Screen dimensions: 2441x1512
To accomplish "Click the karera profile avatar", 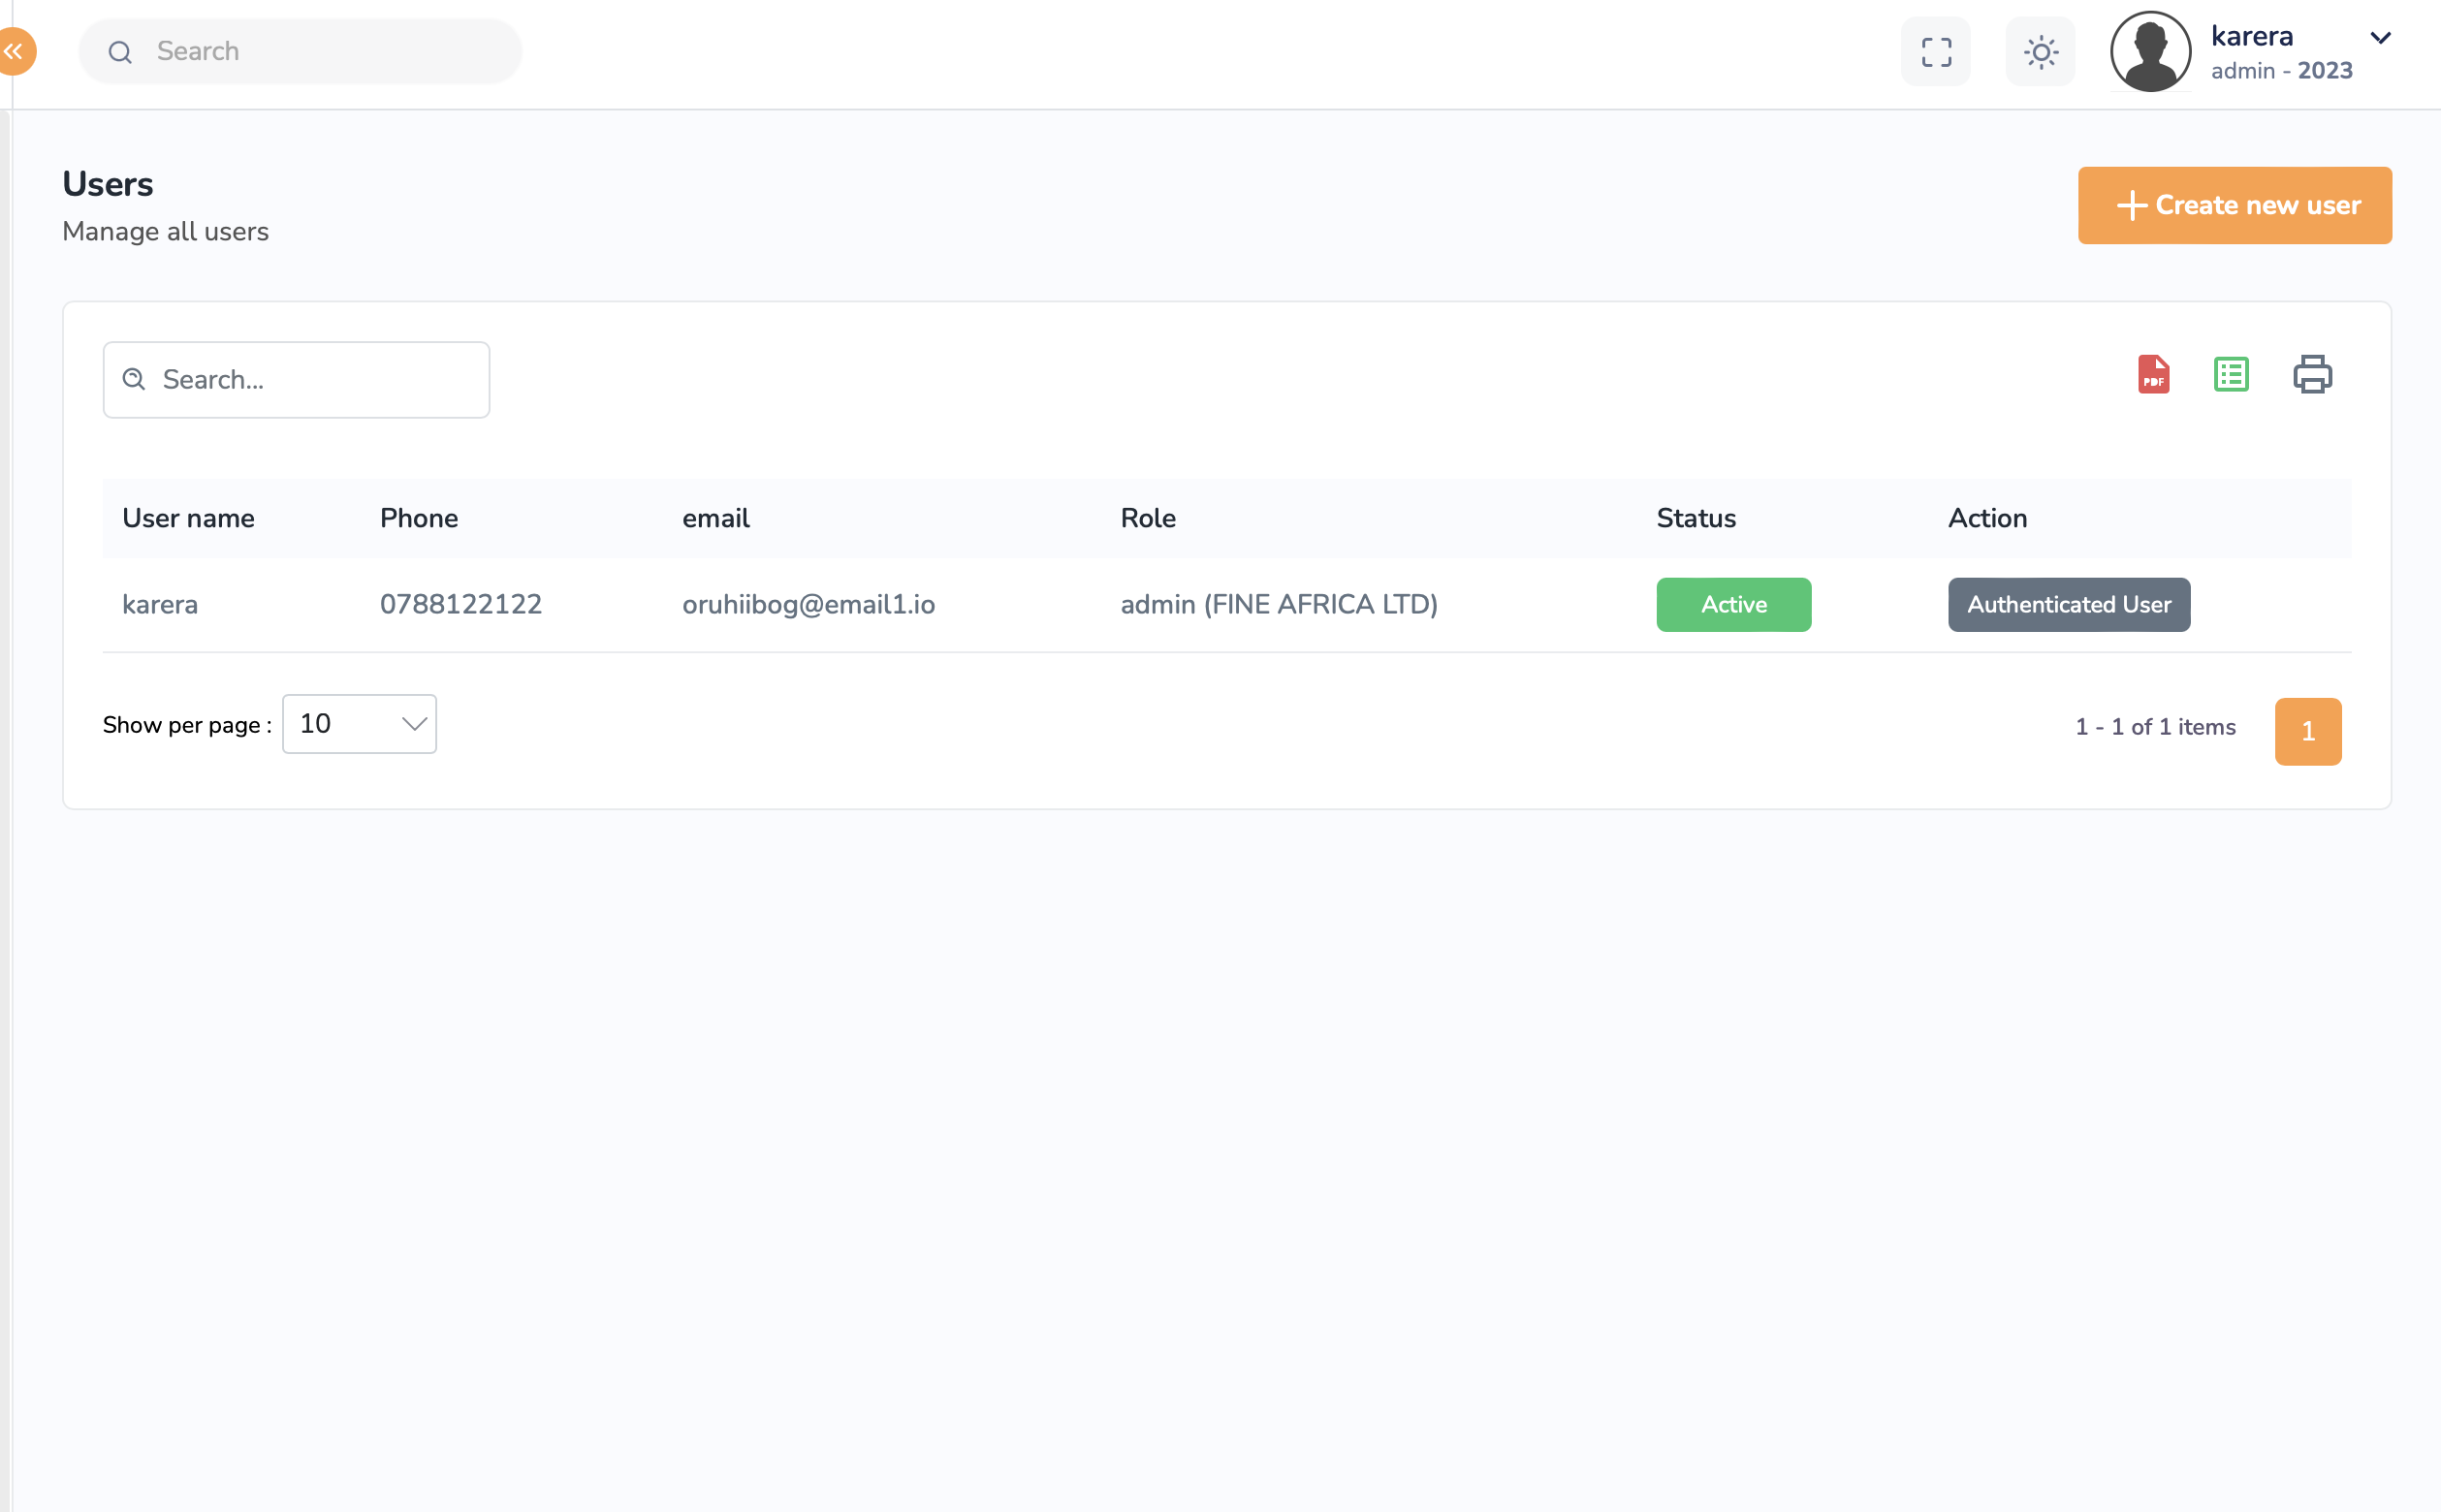I will coord(2150,52).
